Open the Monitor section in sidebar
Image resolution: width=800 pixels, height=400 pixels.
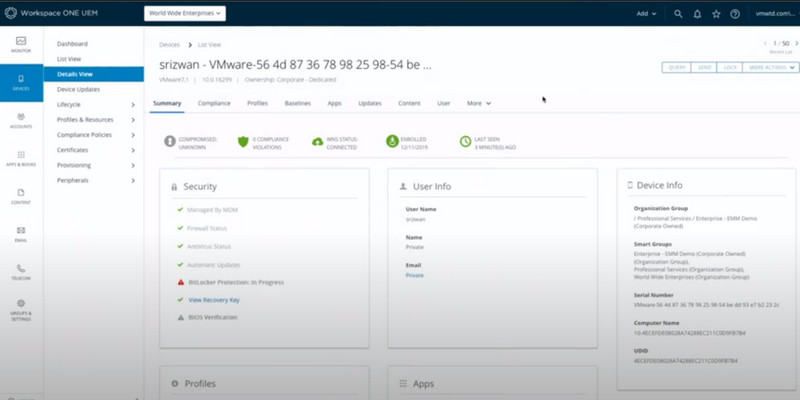coord(21,45)
